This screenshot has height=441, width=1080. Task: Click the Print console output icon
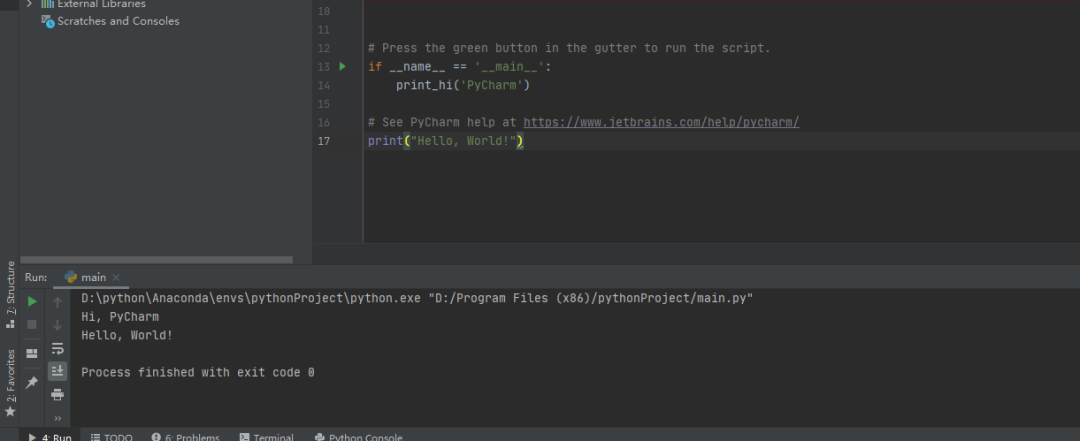[x=58, y=394]
